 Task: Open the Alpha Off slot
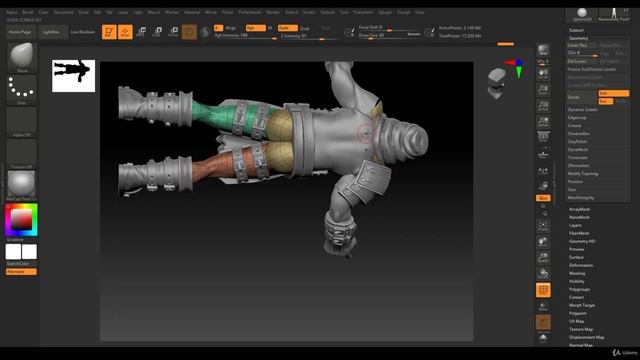(x=22, y=122)
